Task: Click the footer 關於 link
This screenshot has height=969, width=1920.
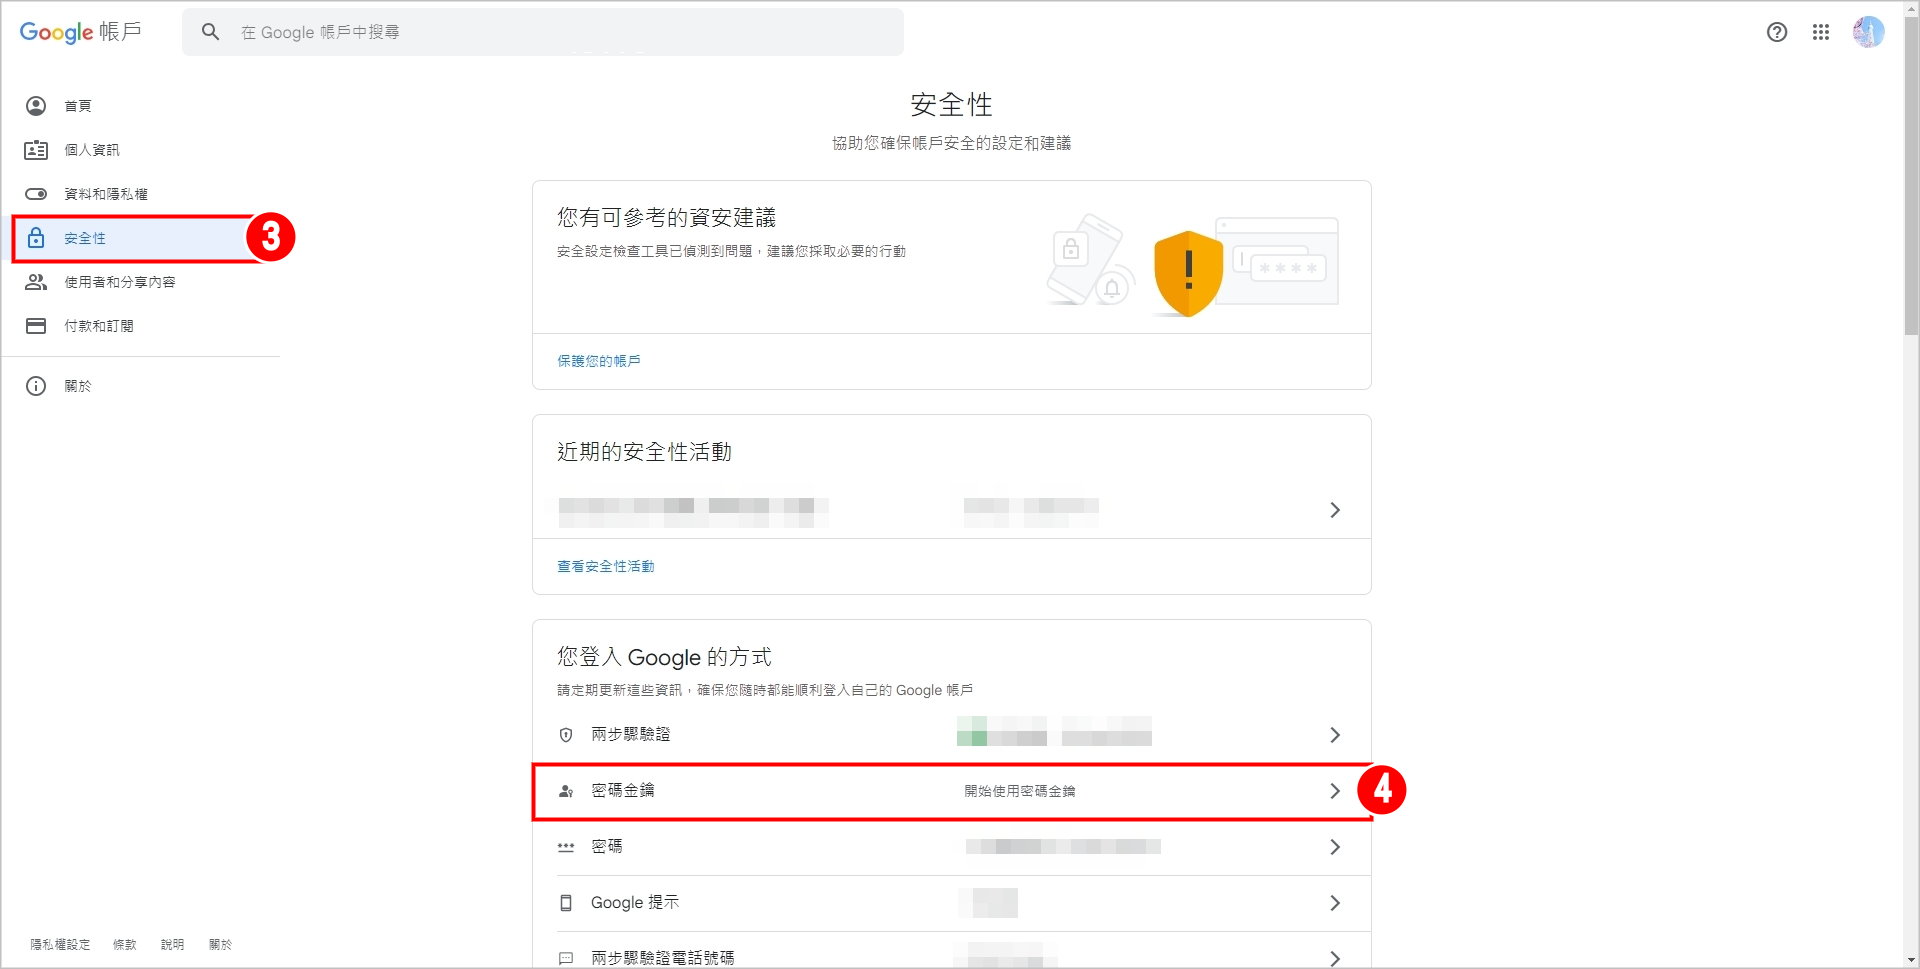Action: click(x=220, y=944)
